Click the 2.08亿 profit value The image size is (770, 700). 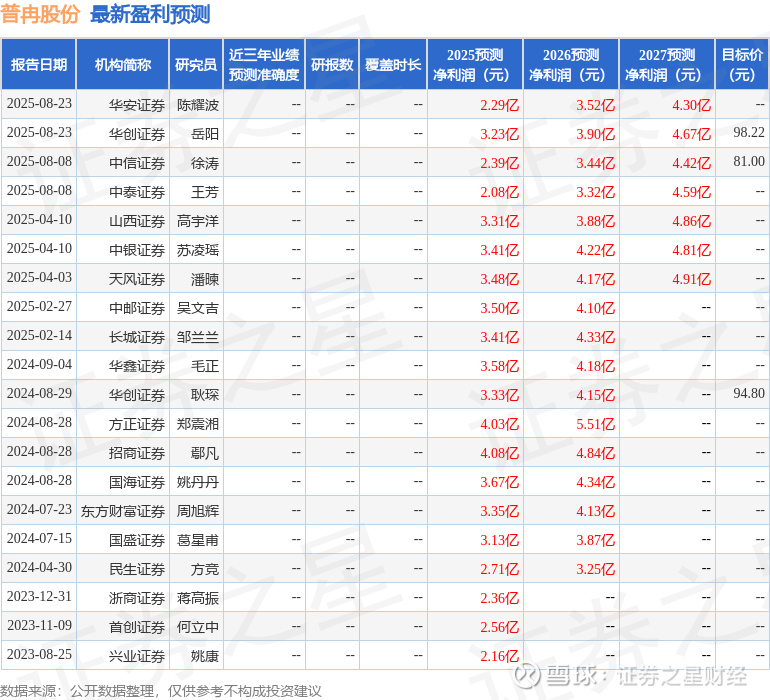coord(499,192)
